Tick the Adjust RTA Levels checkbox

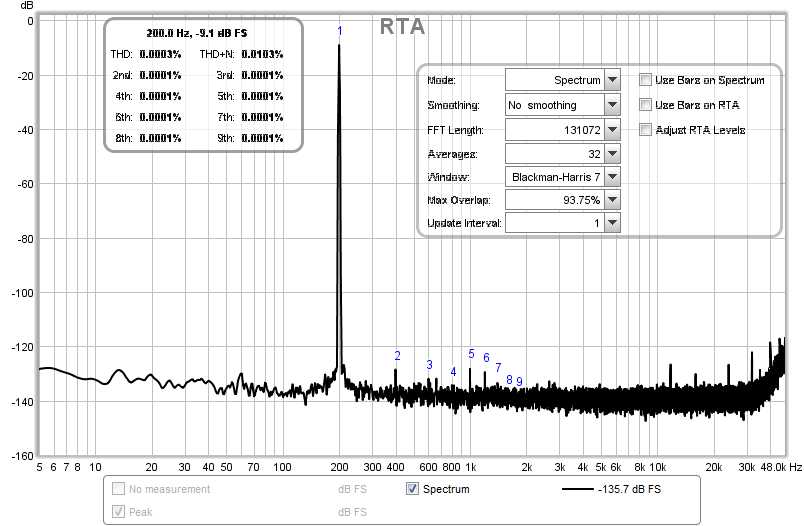tap(646, 130)
